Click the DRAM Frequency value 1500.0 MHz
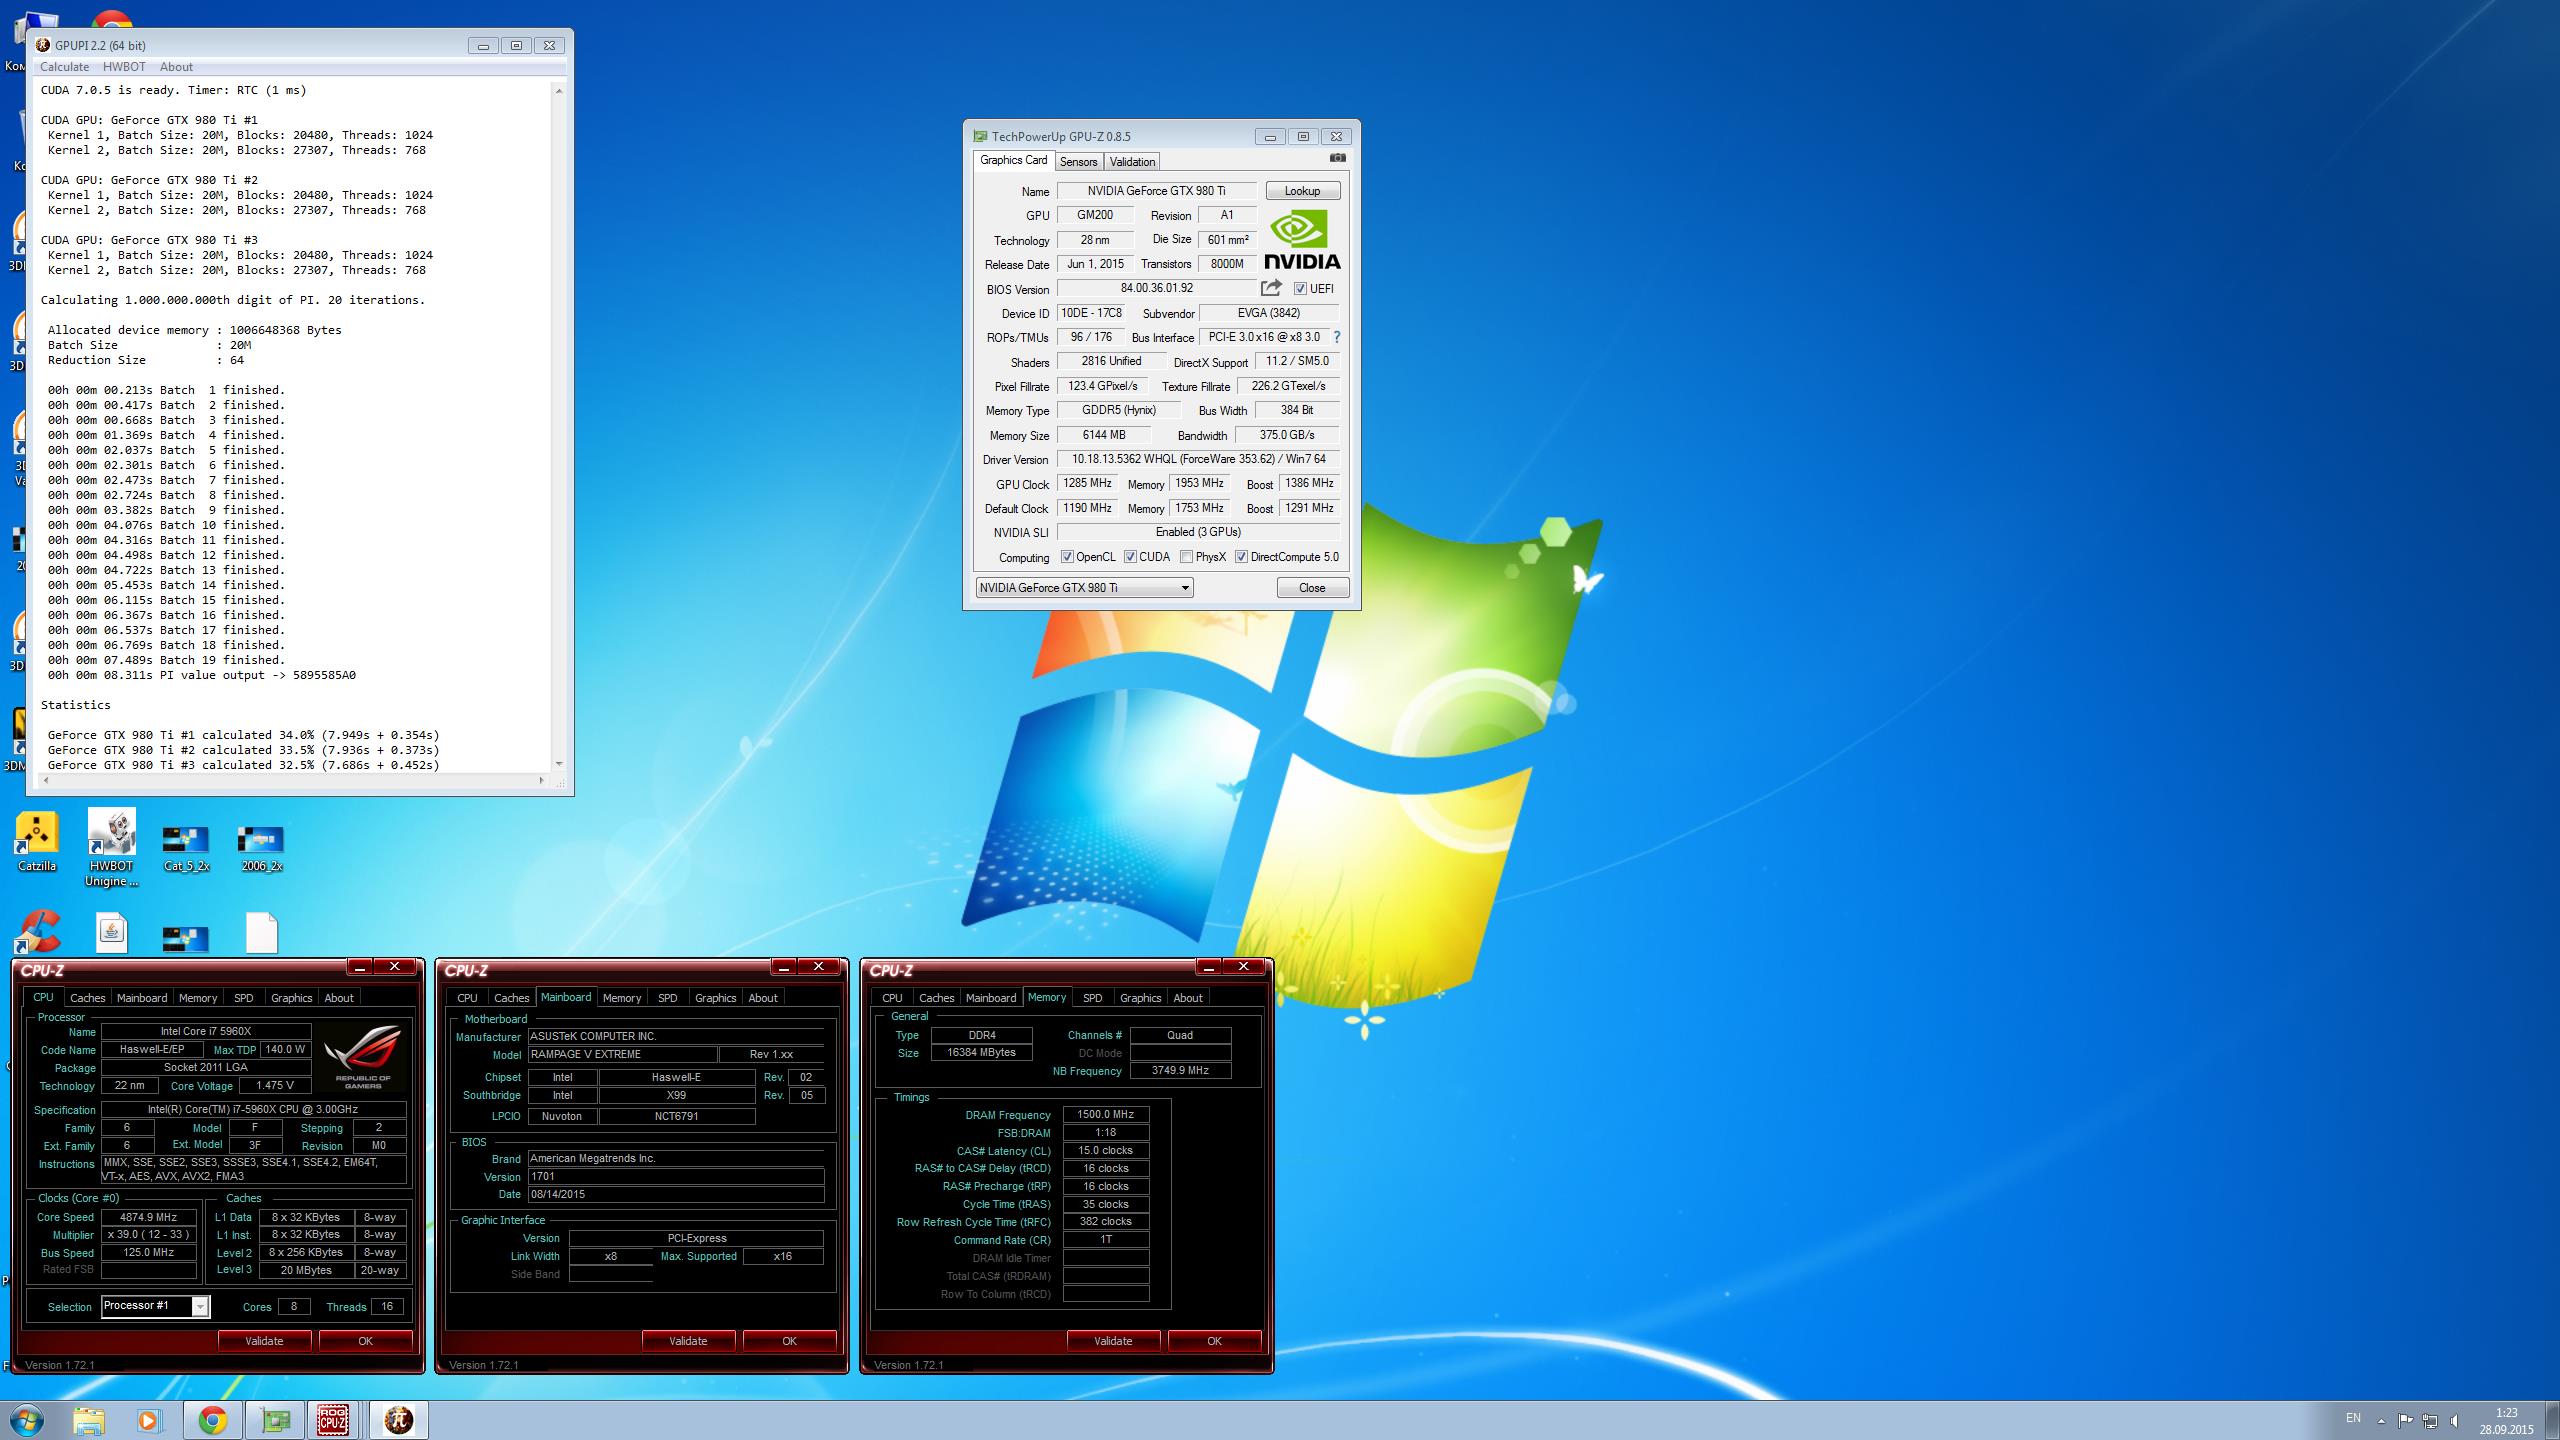2560x1440 pixels. point(1106,1114)
